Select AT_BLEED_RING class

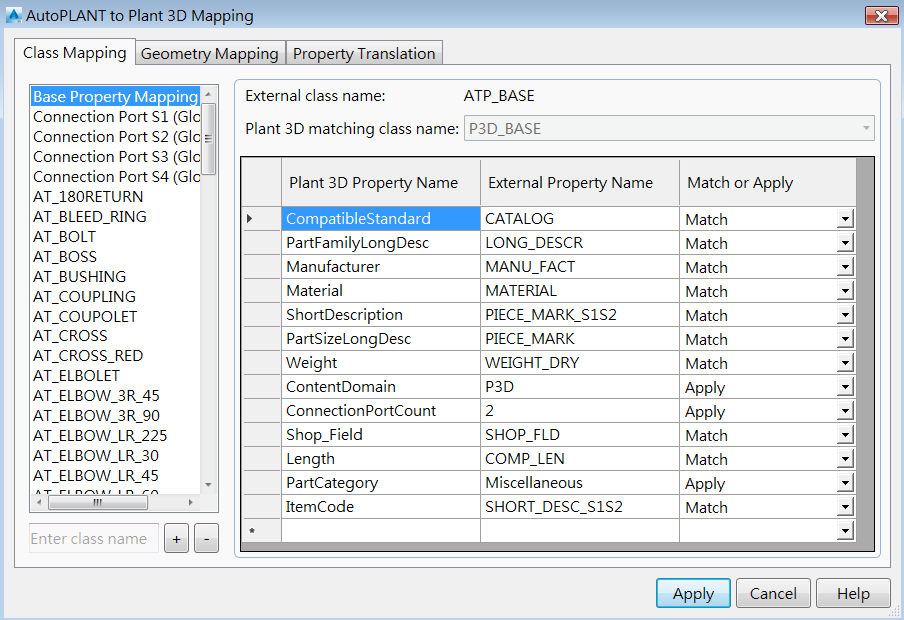115,216
